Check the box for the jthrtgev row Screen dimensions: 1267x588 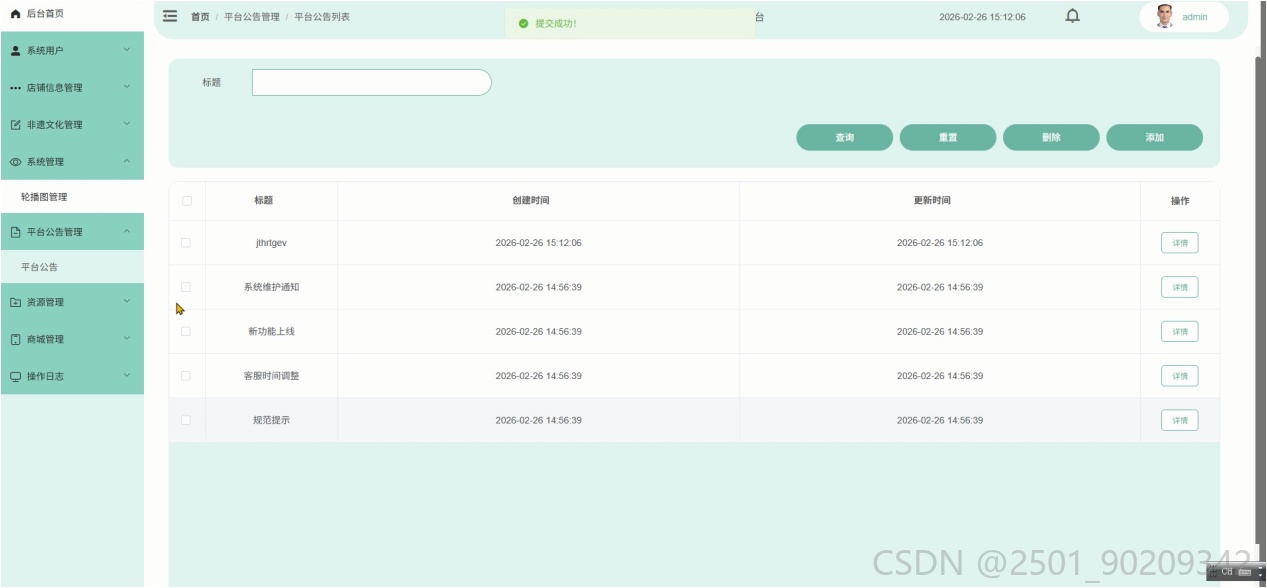click(x=186, y=243)
